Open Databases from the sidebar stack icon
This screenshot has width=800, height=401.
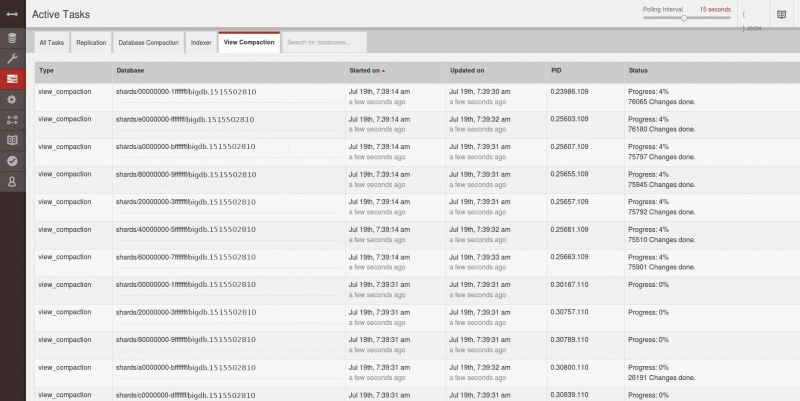[12, 38]
